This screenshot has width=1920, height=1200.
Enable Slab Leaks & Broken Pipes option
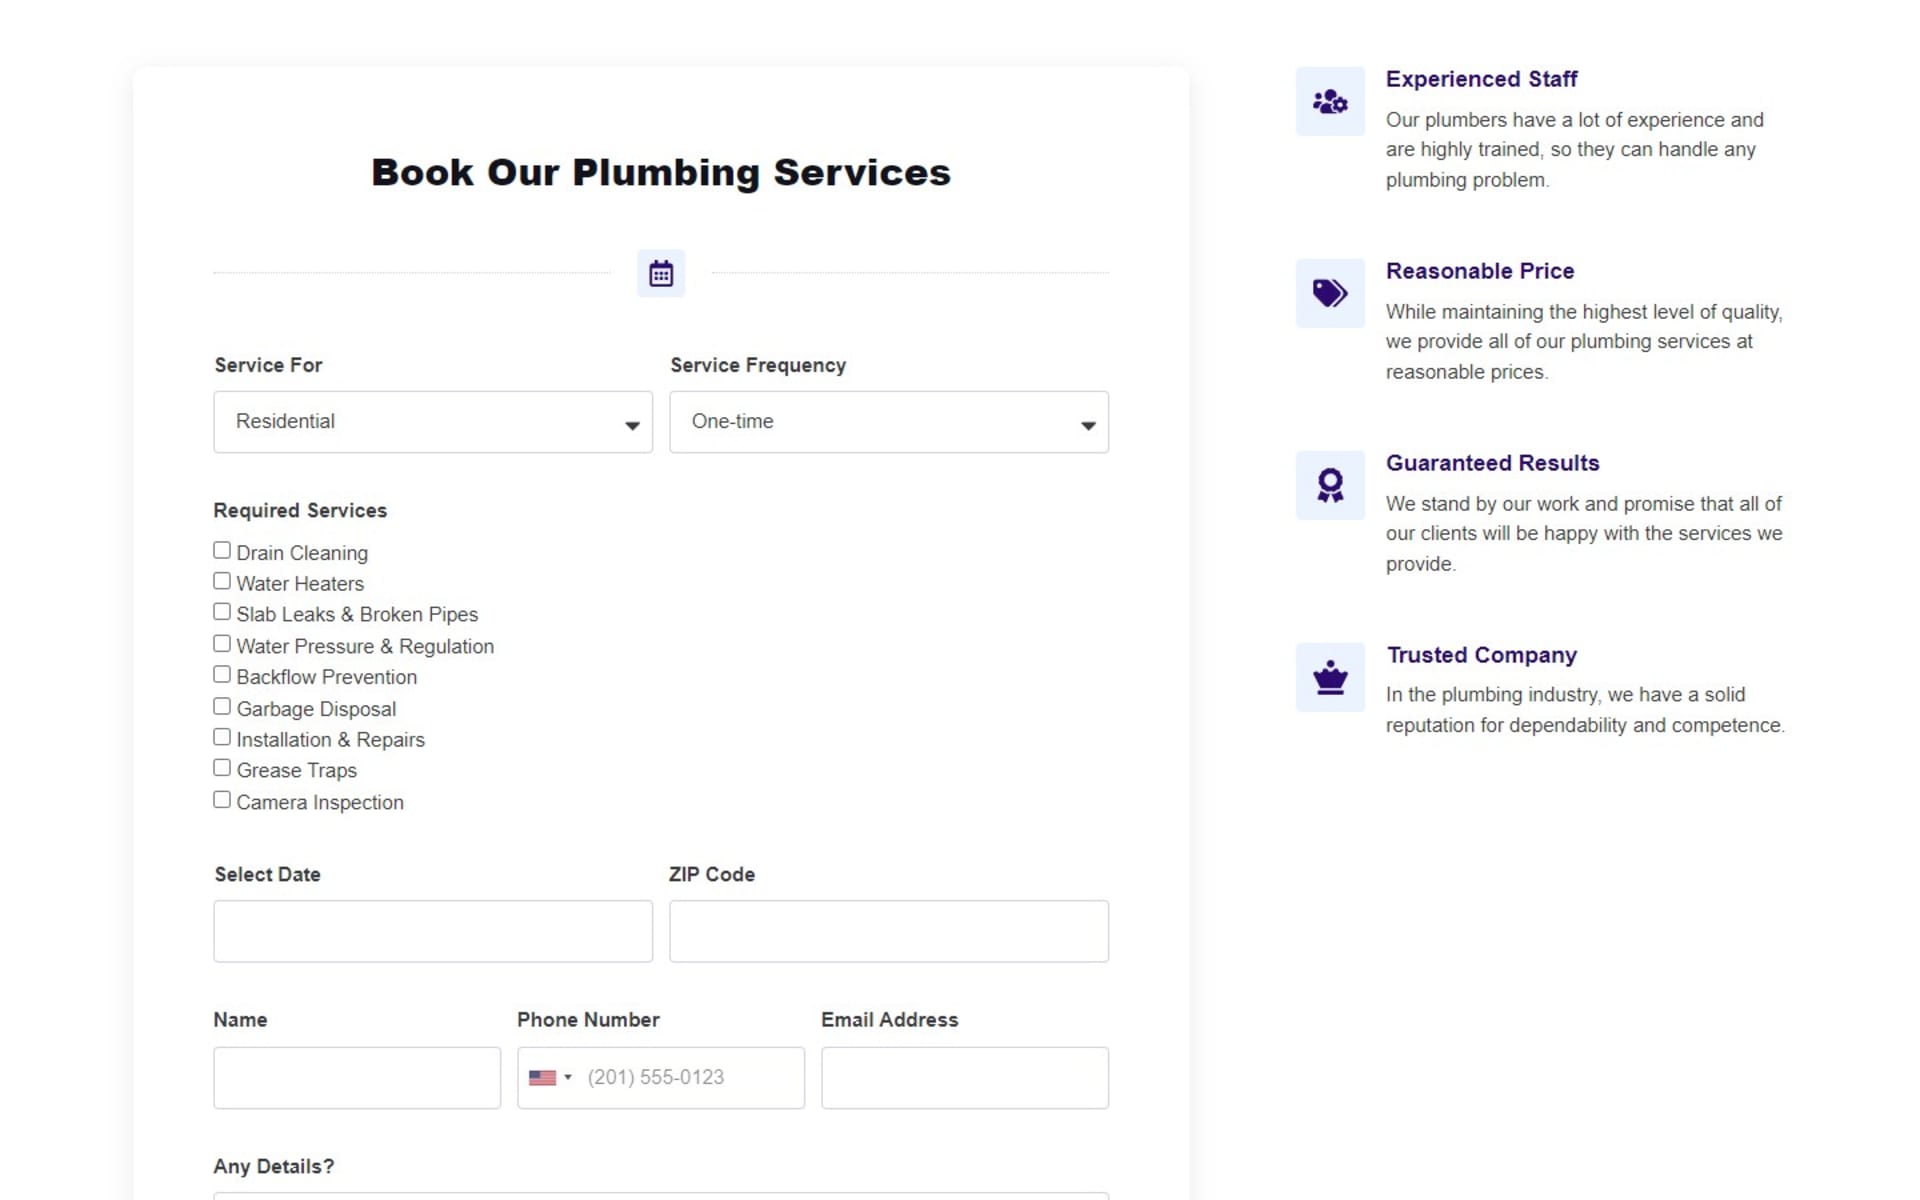click(x=222, y=612)
